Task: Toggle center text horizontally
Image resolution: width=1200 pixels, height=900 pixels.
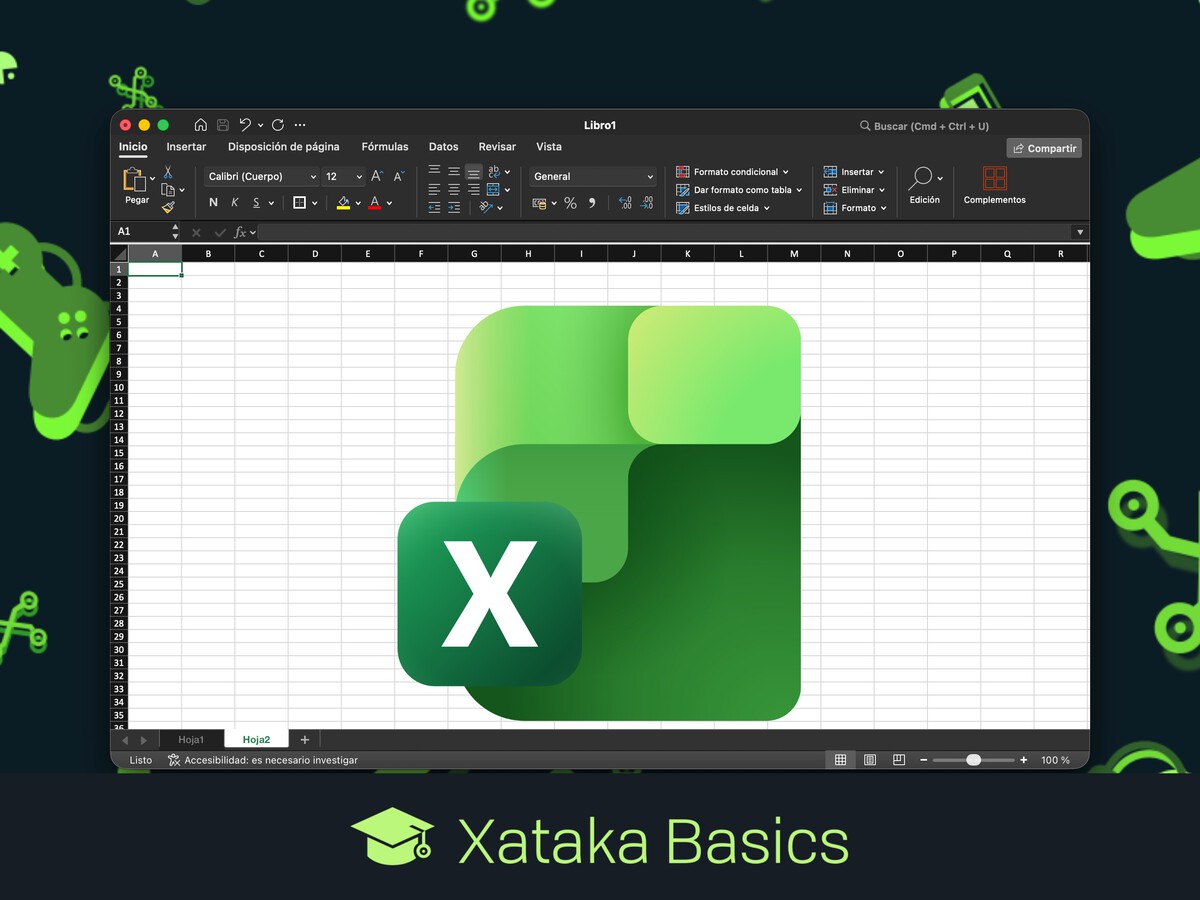Action: click(454, 190)
